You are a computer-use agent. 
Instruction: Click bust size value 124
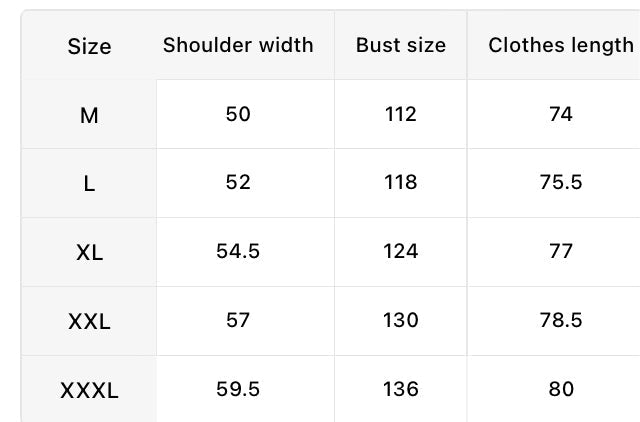click(401, 251)
